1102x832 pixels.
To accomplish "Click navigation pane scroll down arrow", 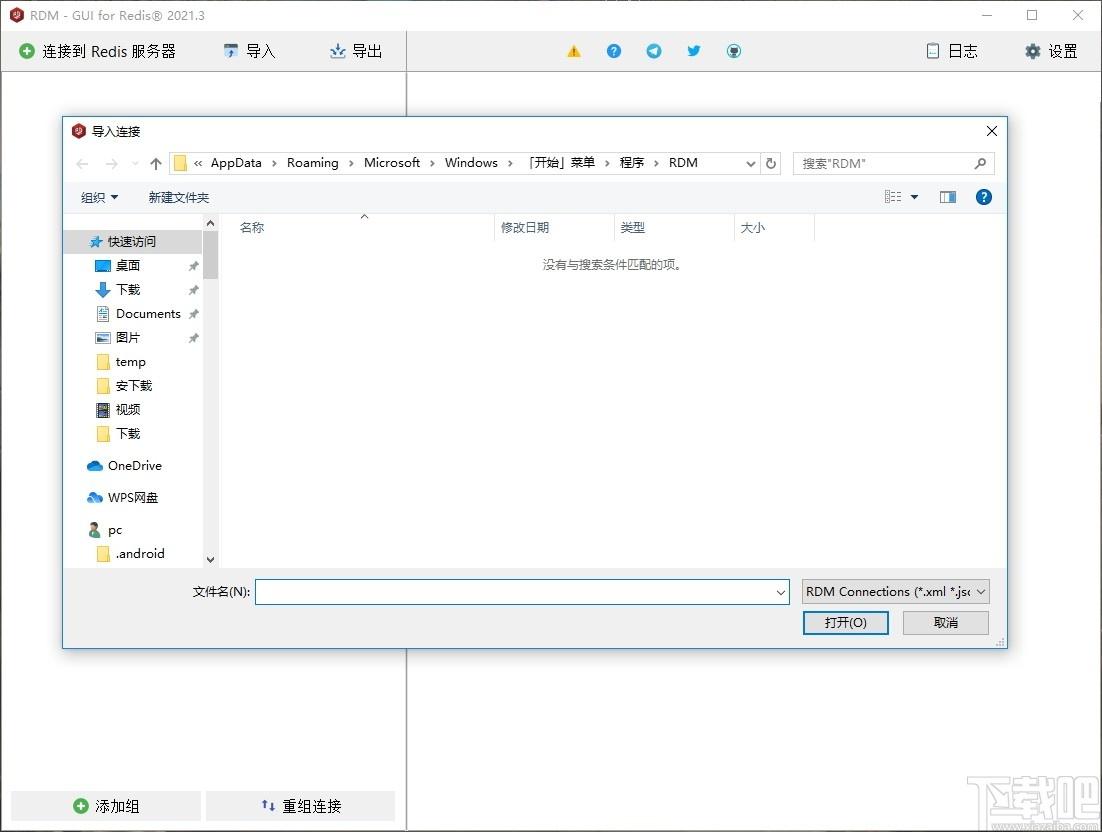I will tap(211, 560).
